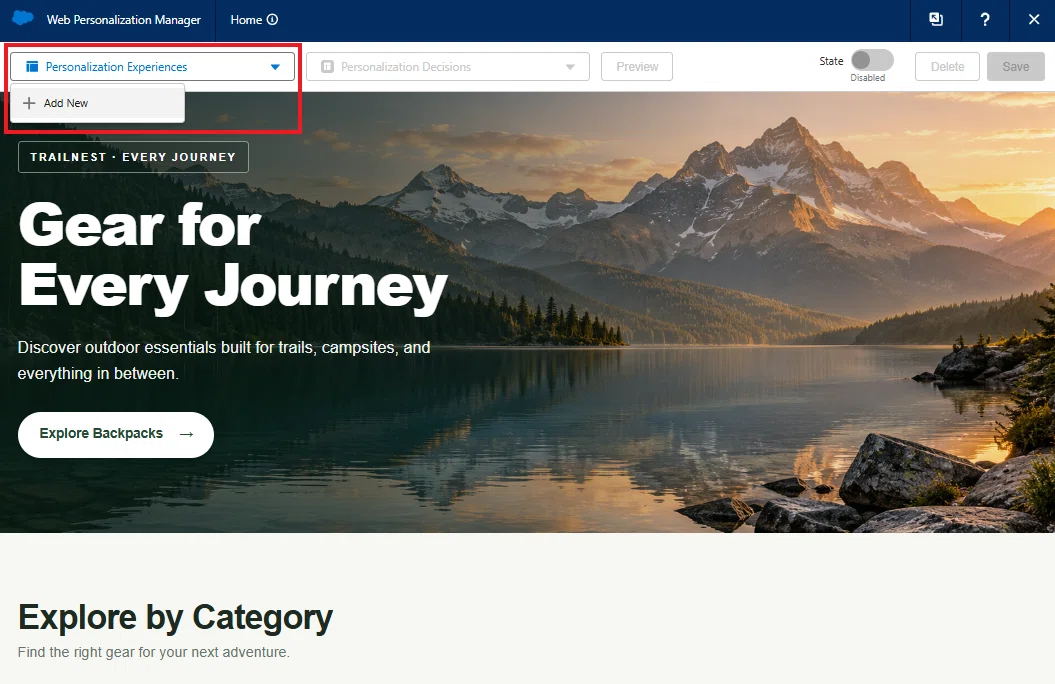The height and width of the screenshot is (684, 1055).
Task: Select the "Gear for Every Journey" headline
Action: pyautogui.click(x=233, y=256)
